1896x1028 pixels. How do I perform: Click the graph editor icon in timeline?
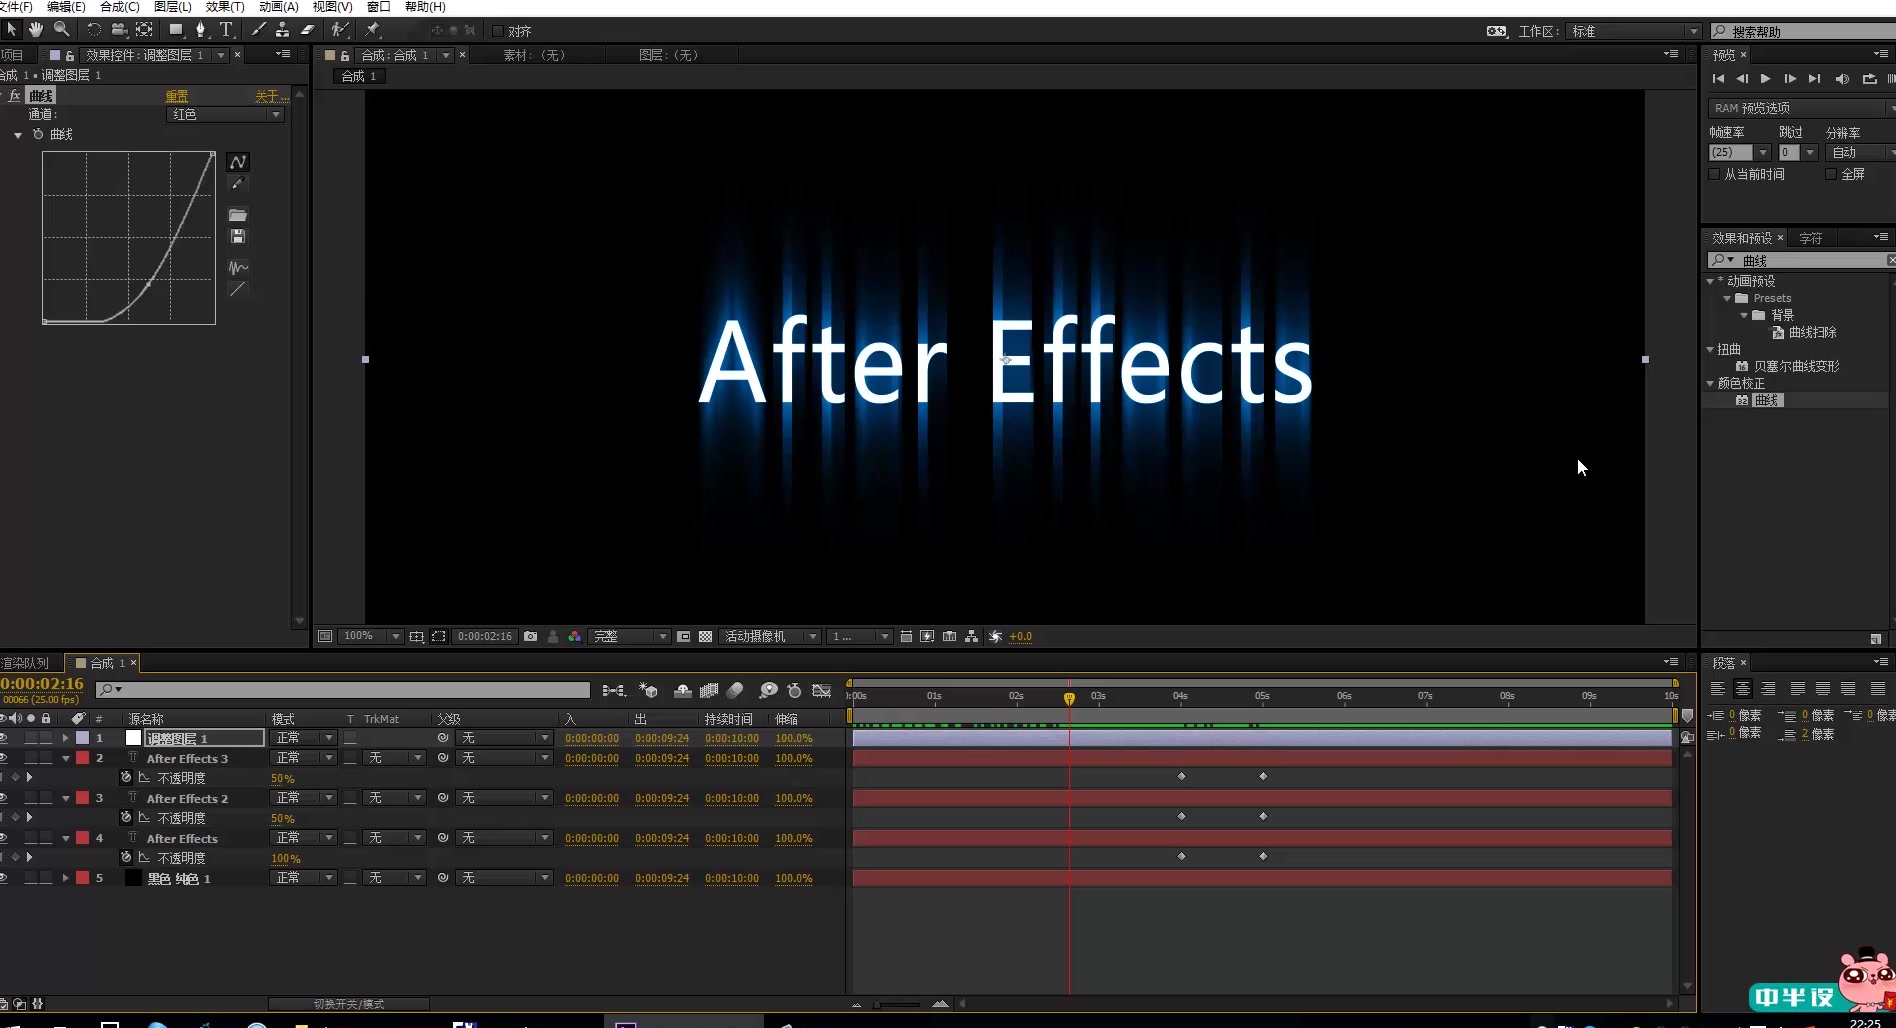[821, 690]
